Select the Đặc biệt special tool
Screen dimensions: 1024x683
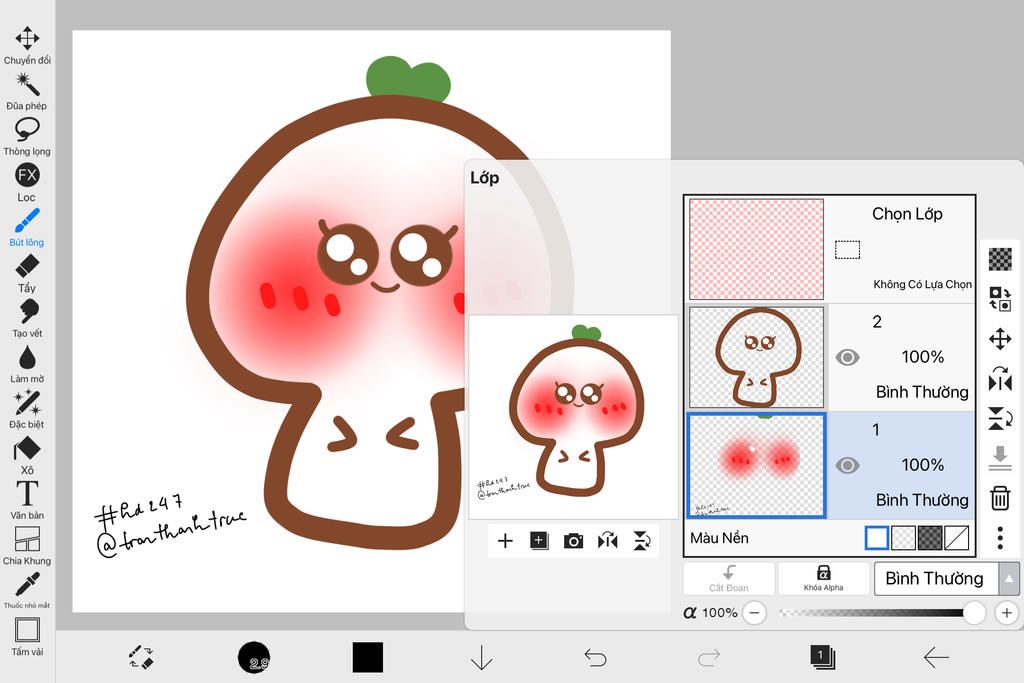[x=27, y=410]
